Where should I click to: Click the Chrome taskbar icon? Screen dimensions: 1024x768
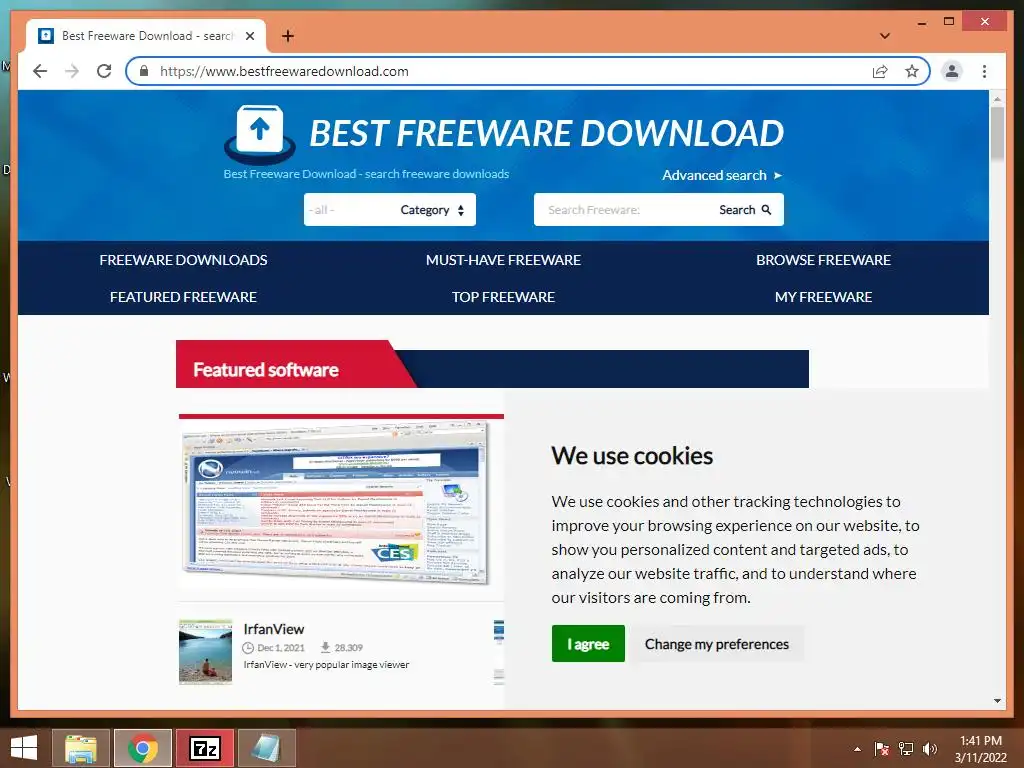(x=143, y=748)
